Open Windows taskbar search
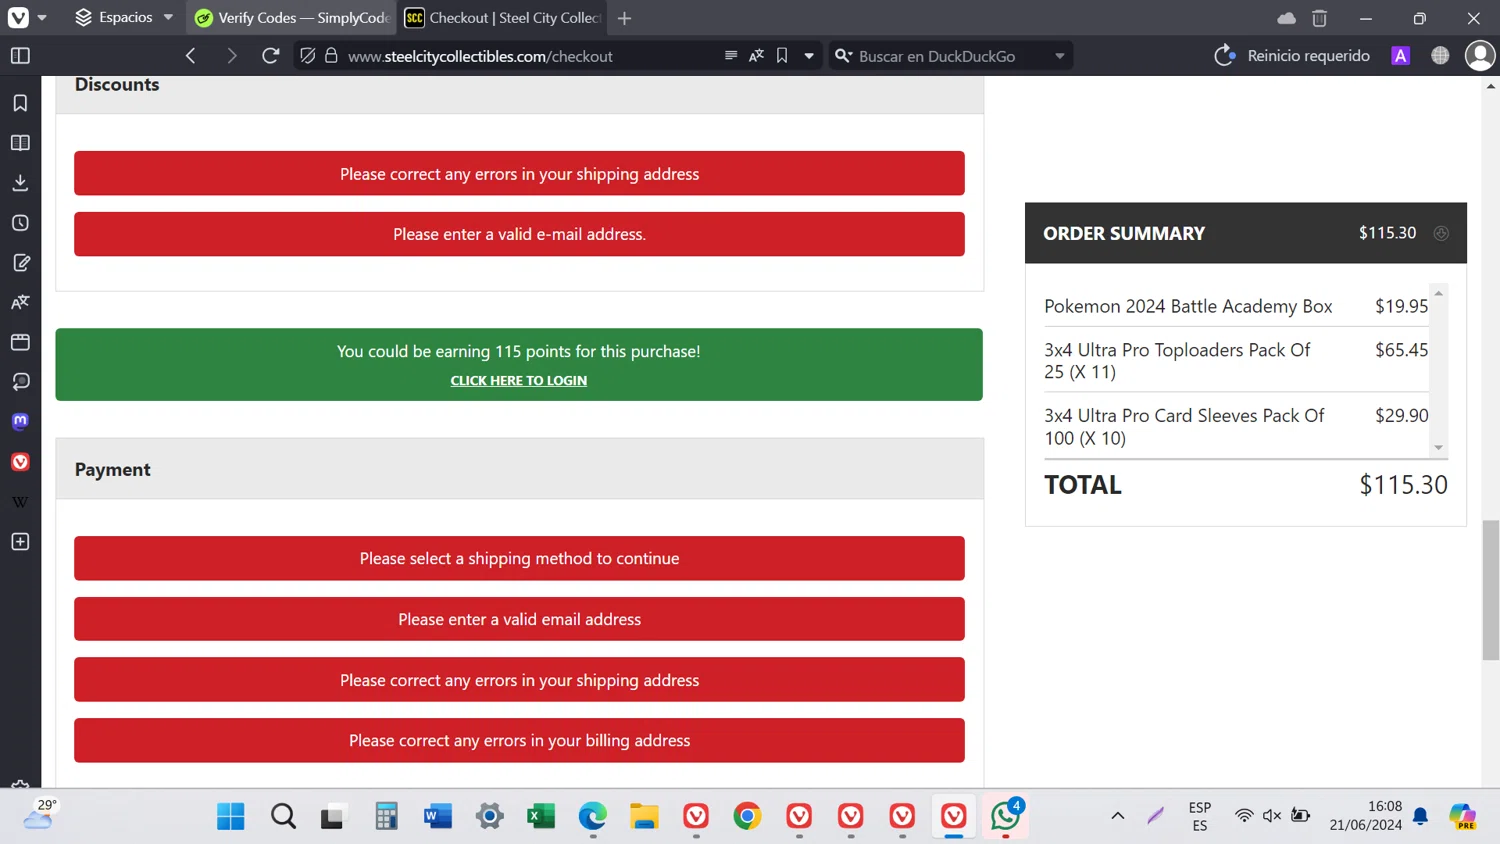 click(x=283, y=817)
